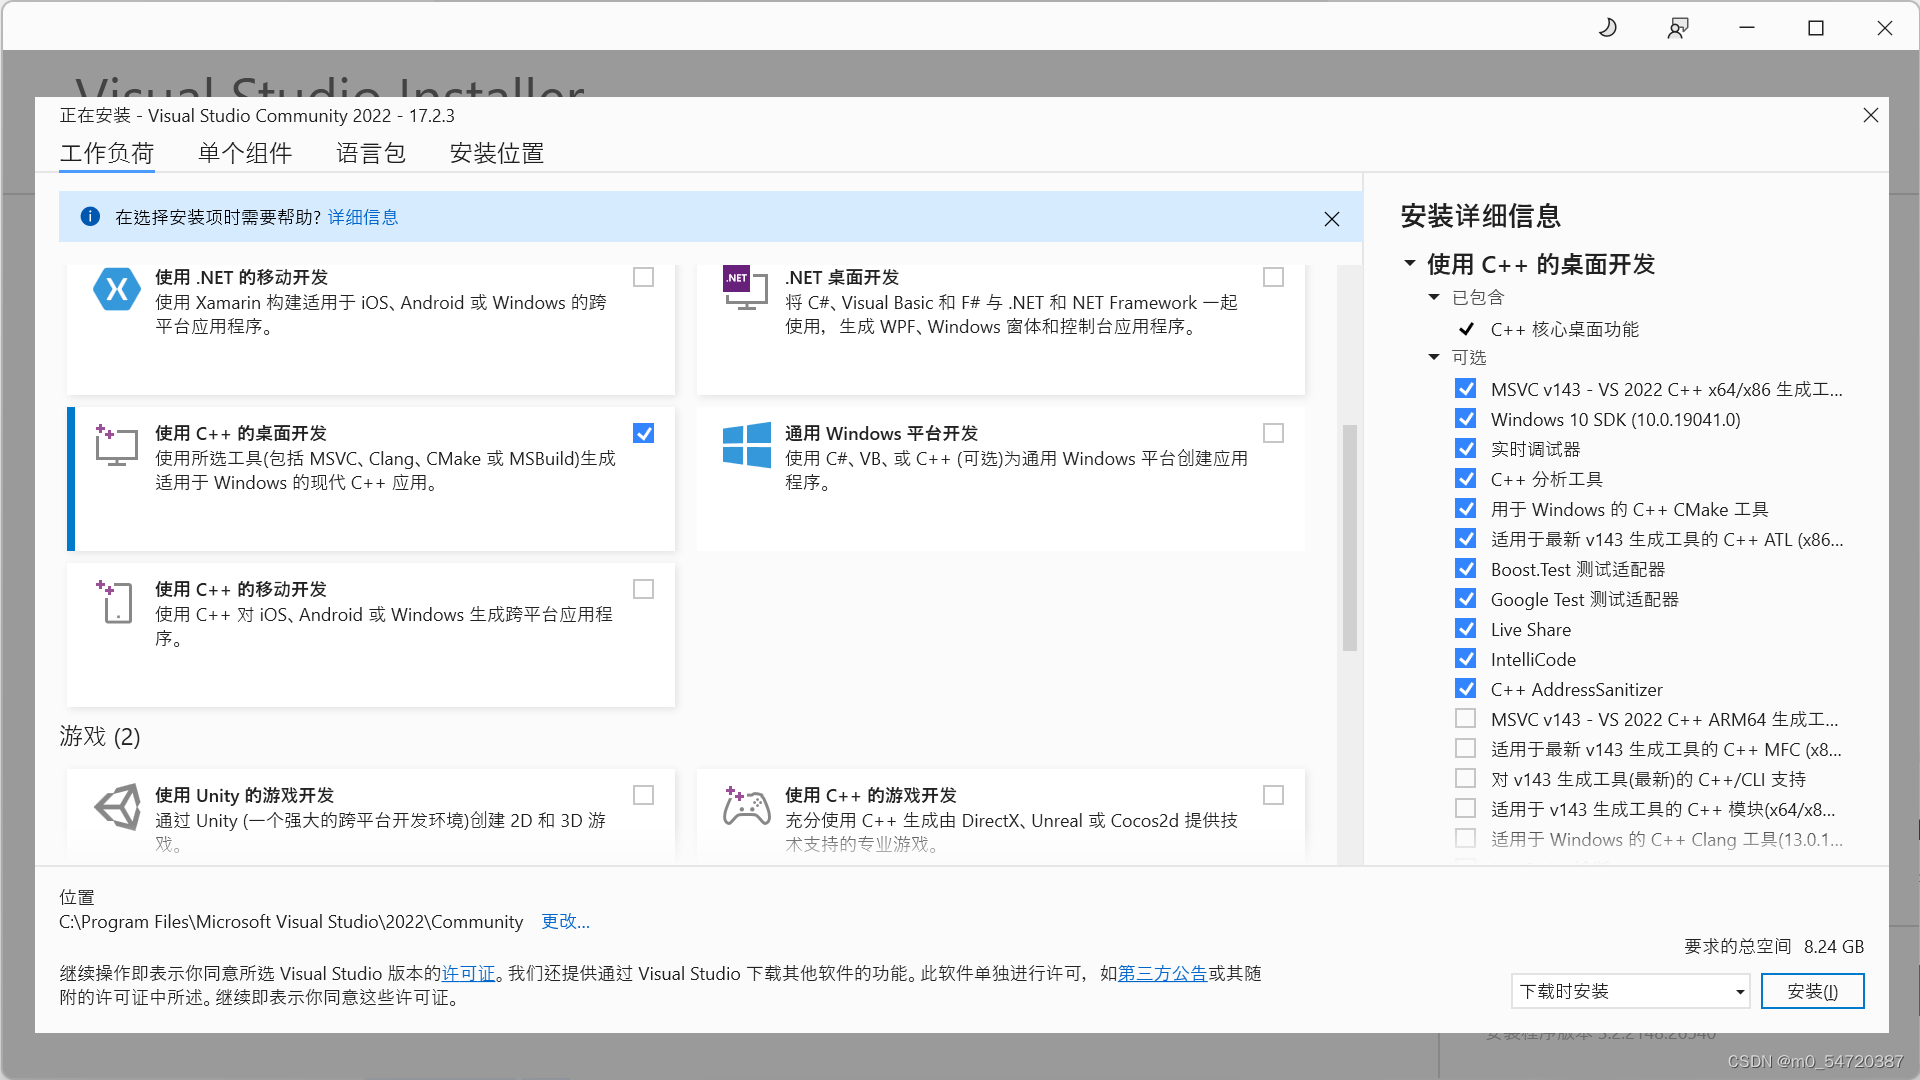This screenshot has width=1920, height=1080.
Task: Dismiss the blue help info banner
Action: pyautogui.click(x=1331, y=219)
